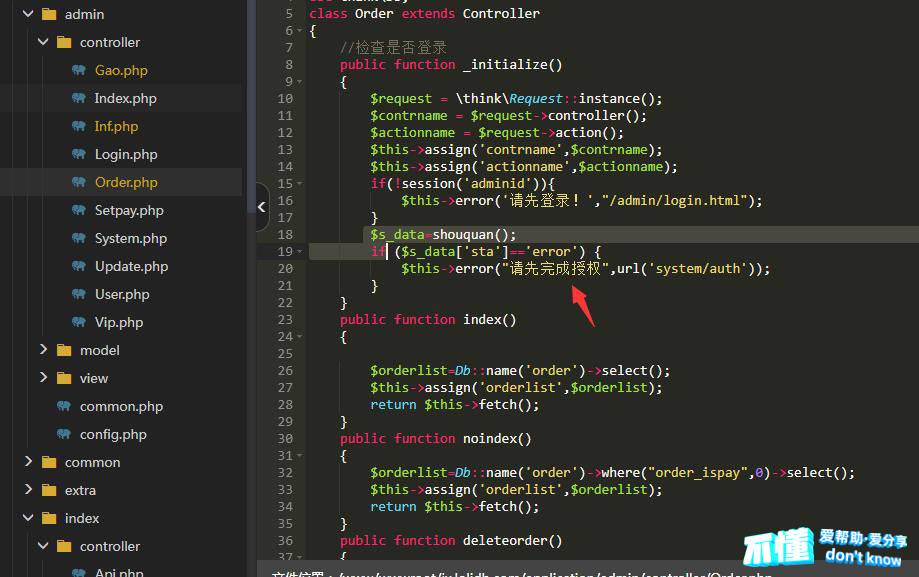The image size is (919, 577).
Task: Click the PHP icon beside Setpay.php
Action: [78, 211]
